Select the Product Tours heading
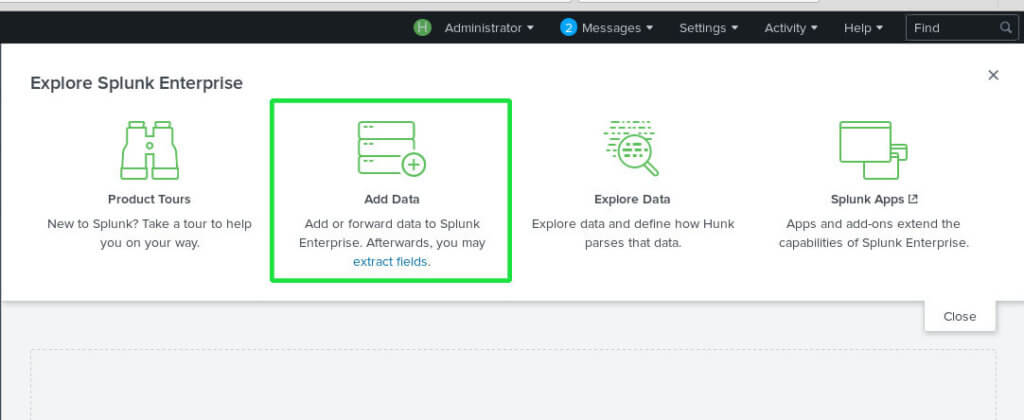 [149, 199]
